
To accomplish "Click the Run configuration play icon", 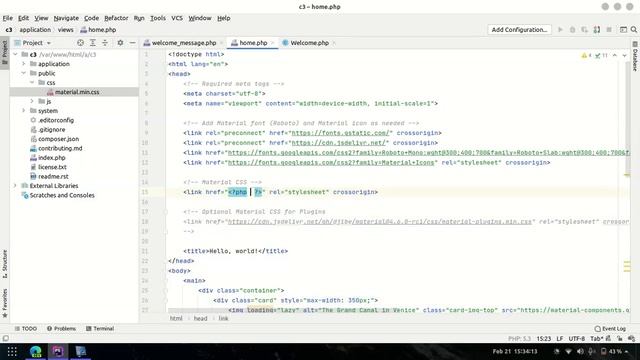I will coord(560,30).
